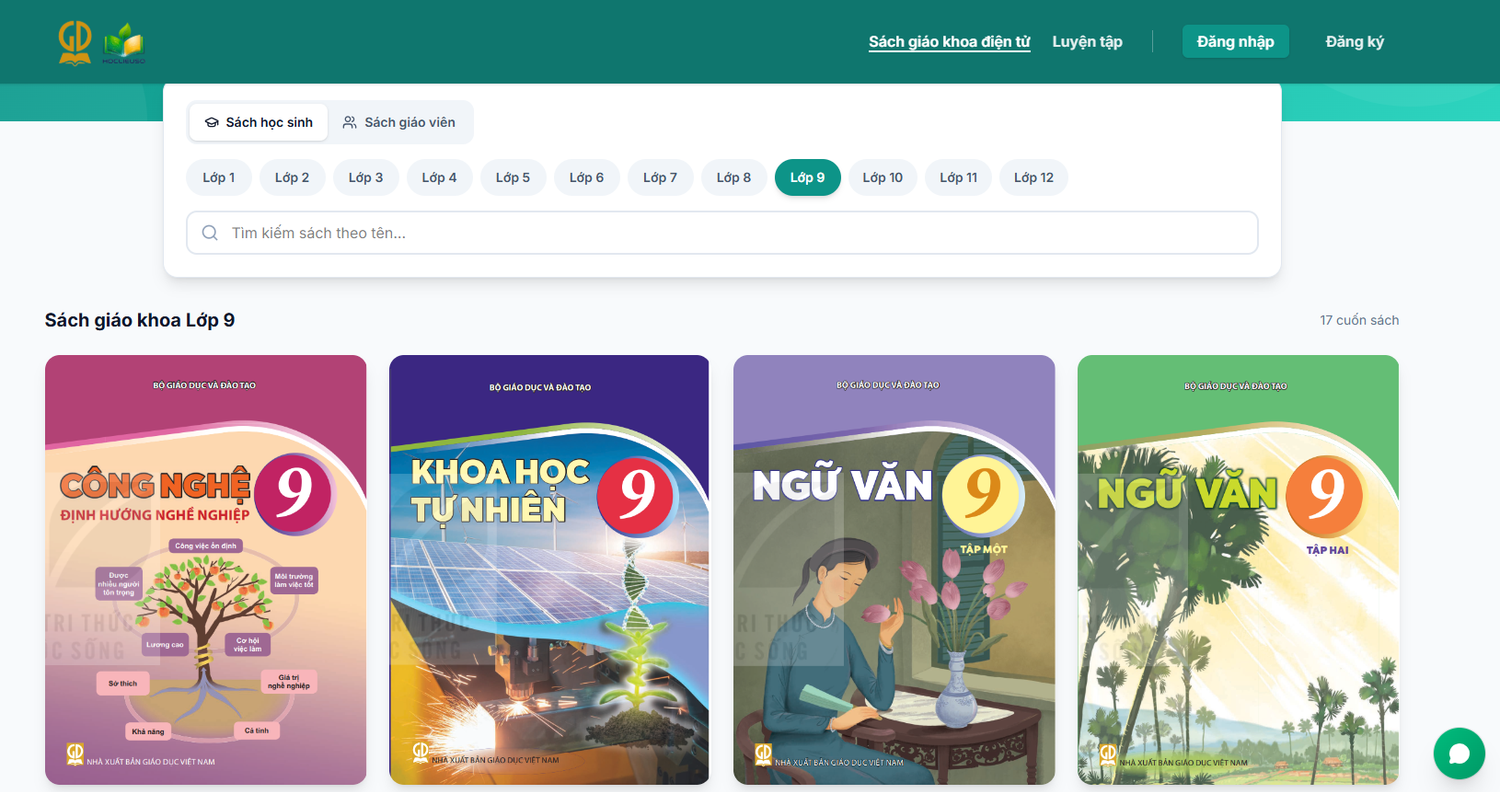Select grade filter Lớp 7
Viewport: 1500px width, 792px height.
click(660, 177)
